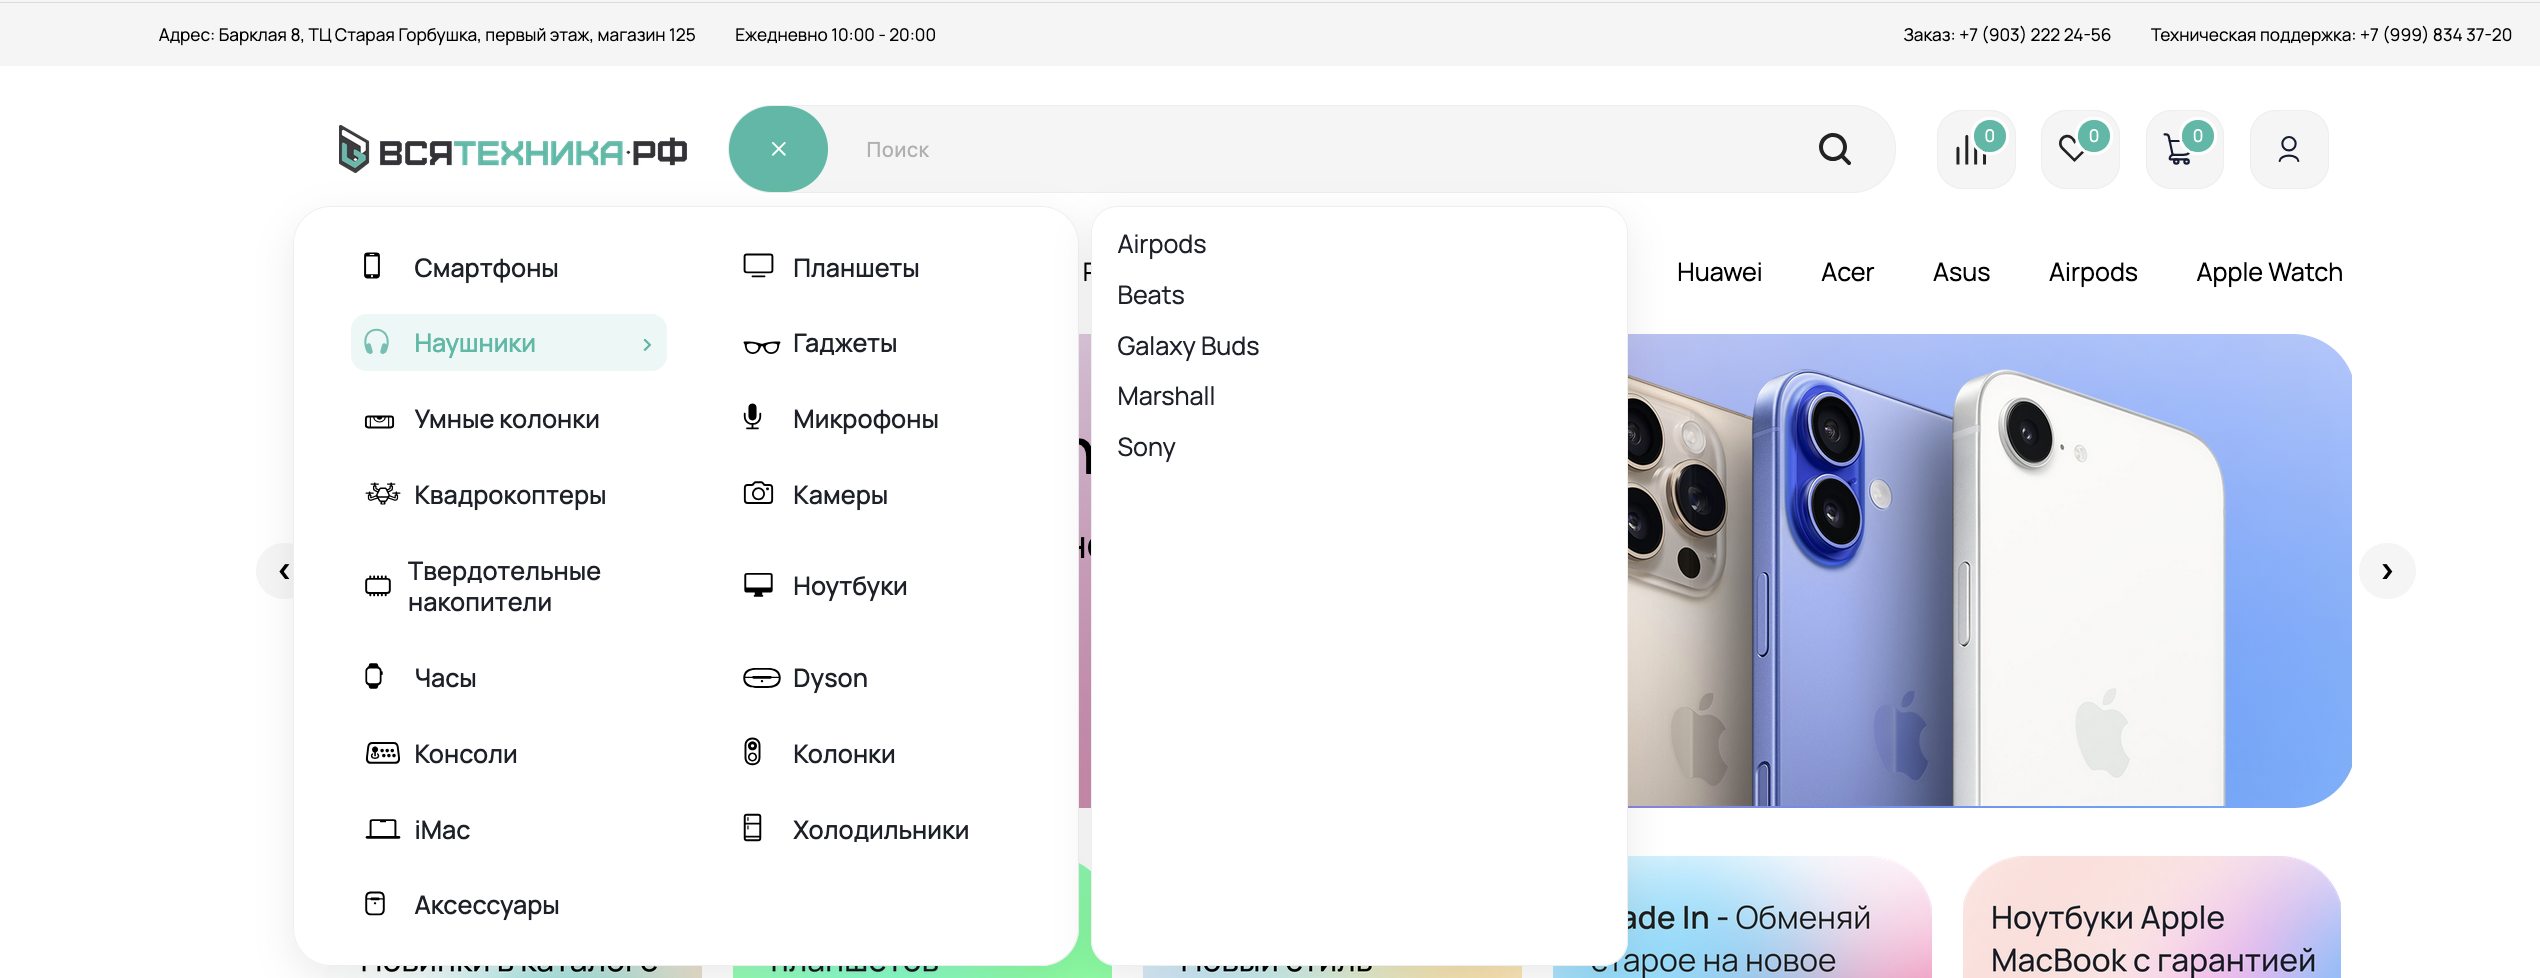Screen dimensions: 2540x978
Task: Click the laptop icon beside Ноутбуки
Action: 758,585
